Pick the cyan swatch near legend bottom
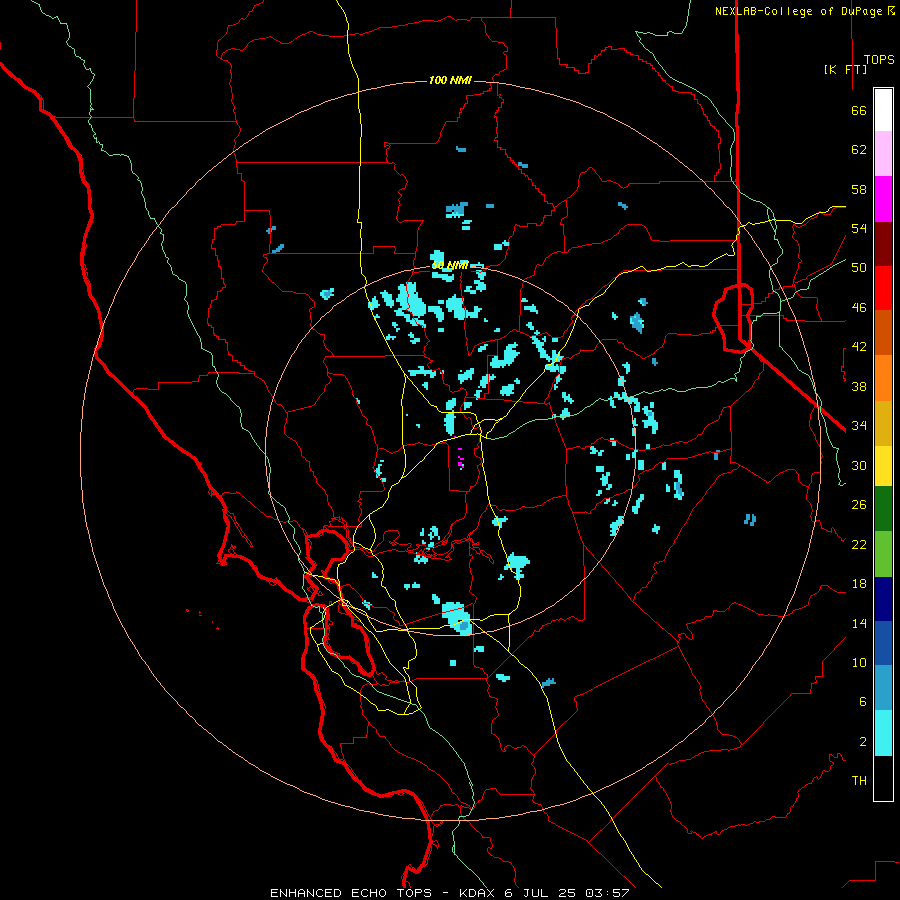The height and width of the screenshot is (900, 900). coord(883,733)
